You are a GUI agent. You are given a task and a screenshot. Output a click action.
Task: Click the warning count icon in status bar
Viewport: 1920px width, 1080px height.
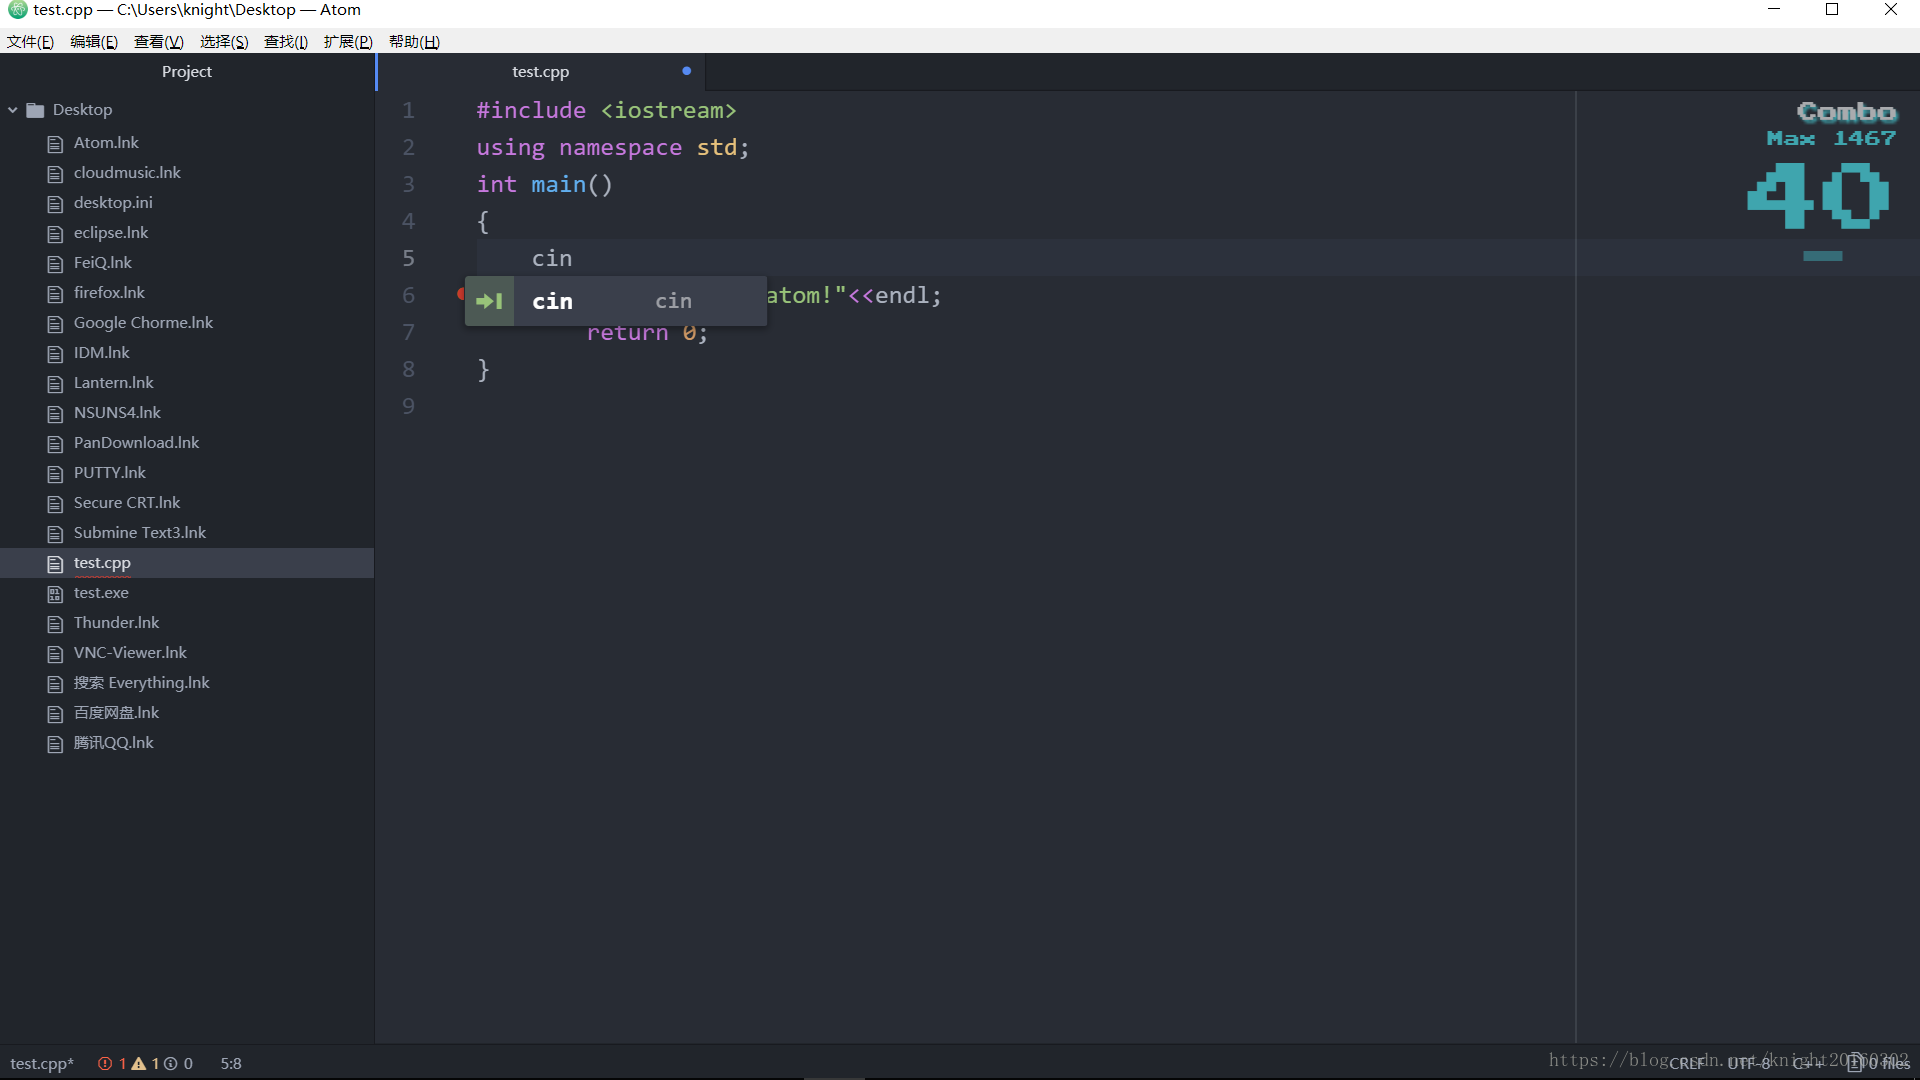click(x=138, y=1063)
